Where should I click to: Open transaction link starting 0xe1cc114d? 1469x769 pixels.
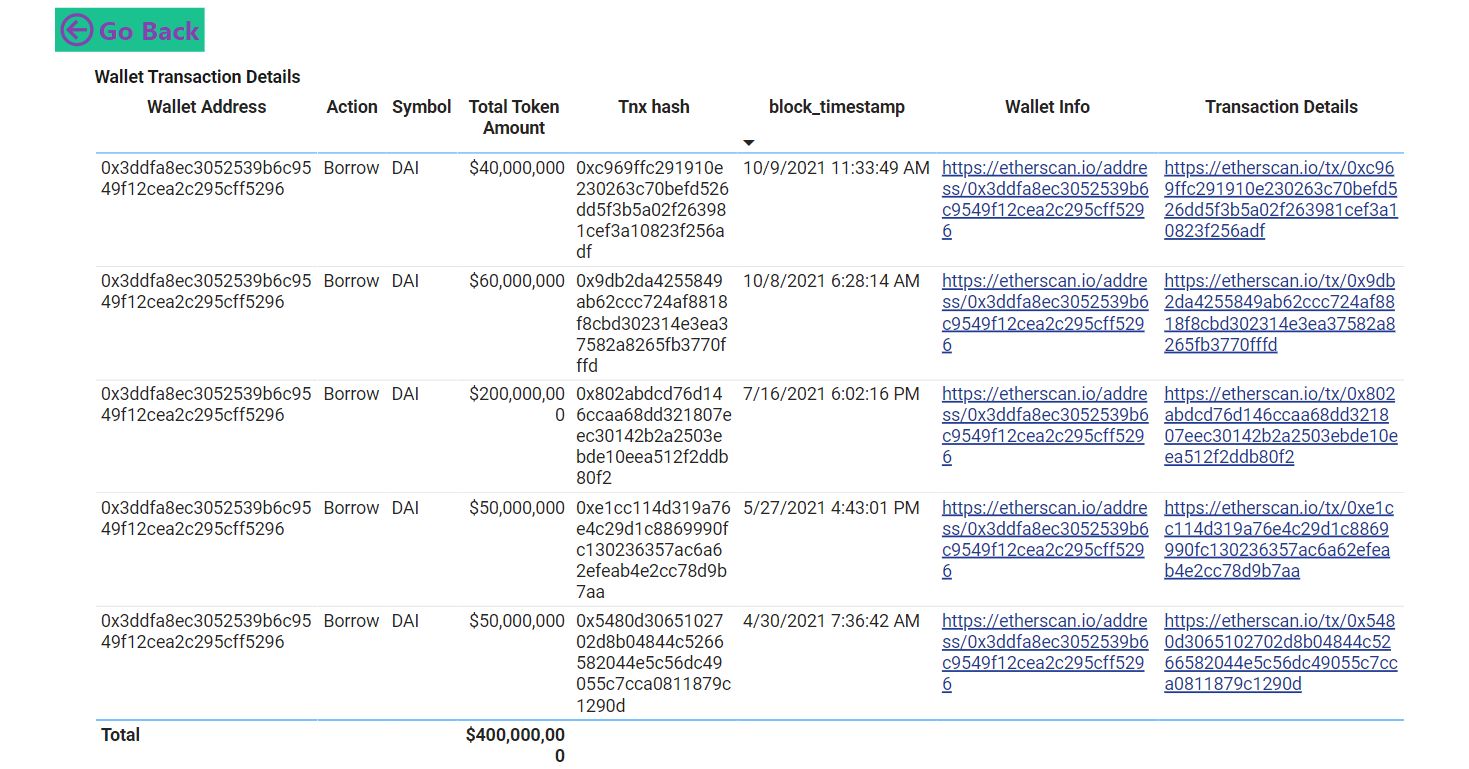[x=1279, y=540]
